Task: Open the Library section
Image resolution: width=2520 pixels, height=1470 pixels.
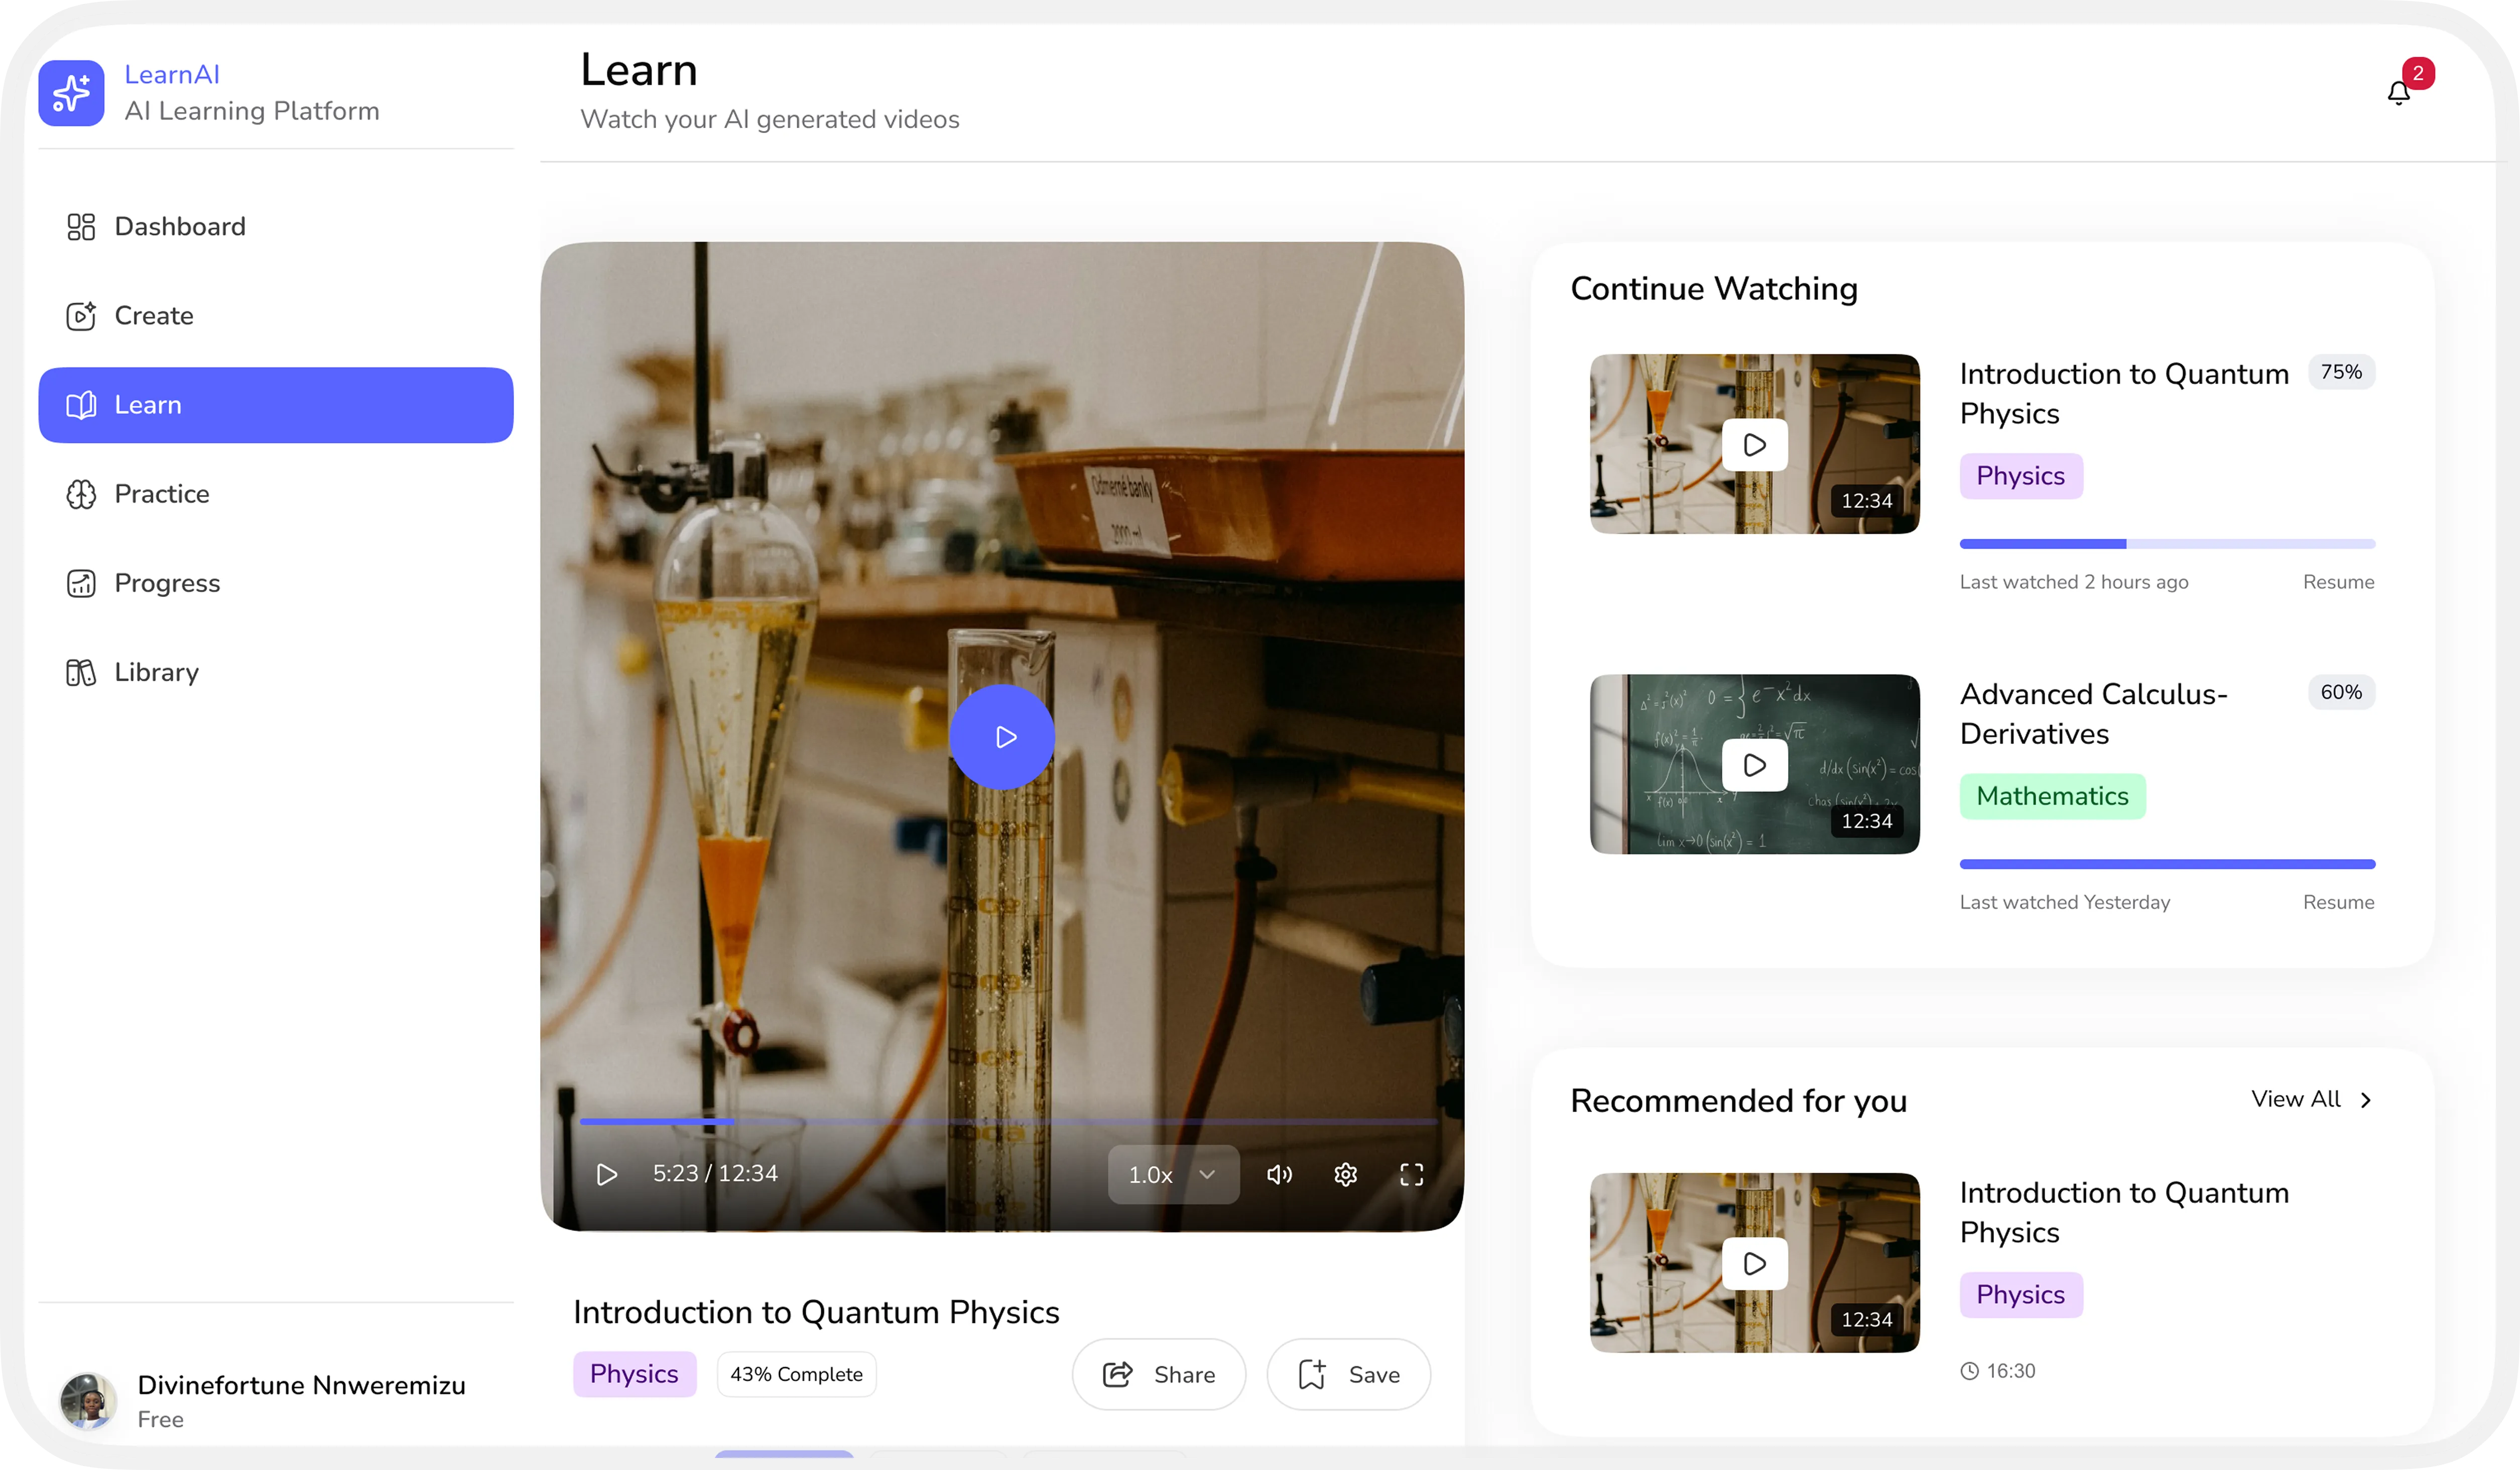Action: (x=275, y=672)
